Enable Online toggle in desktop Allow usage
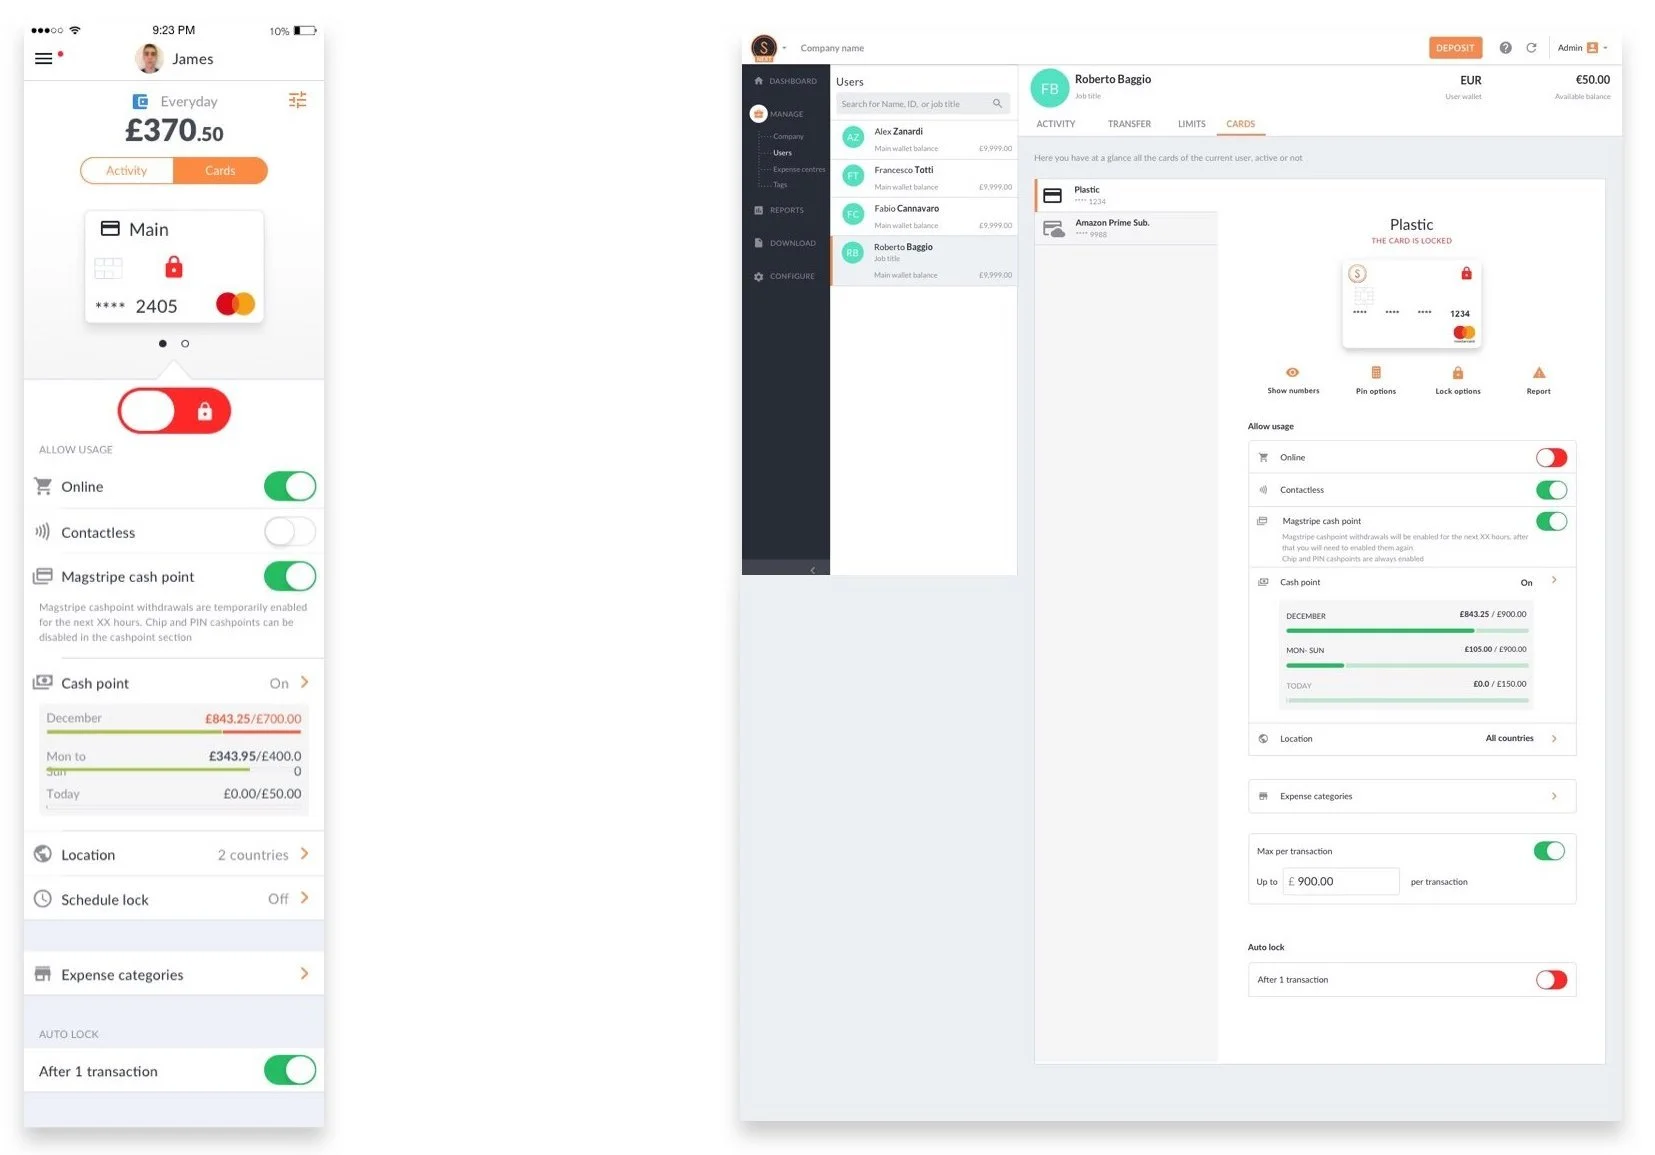Viewport: 1655px width, 1155px height. tap(1551, 457)
